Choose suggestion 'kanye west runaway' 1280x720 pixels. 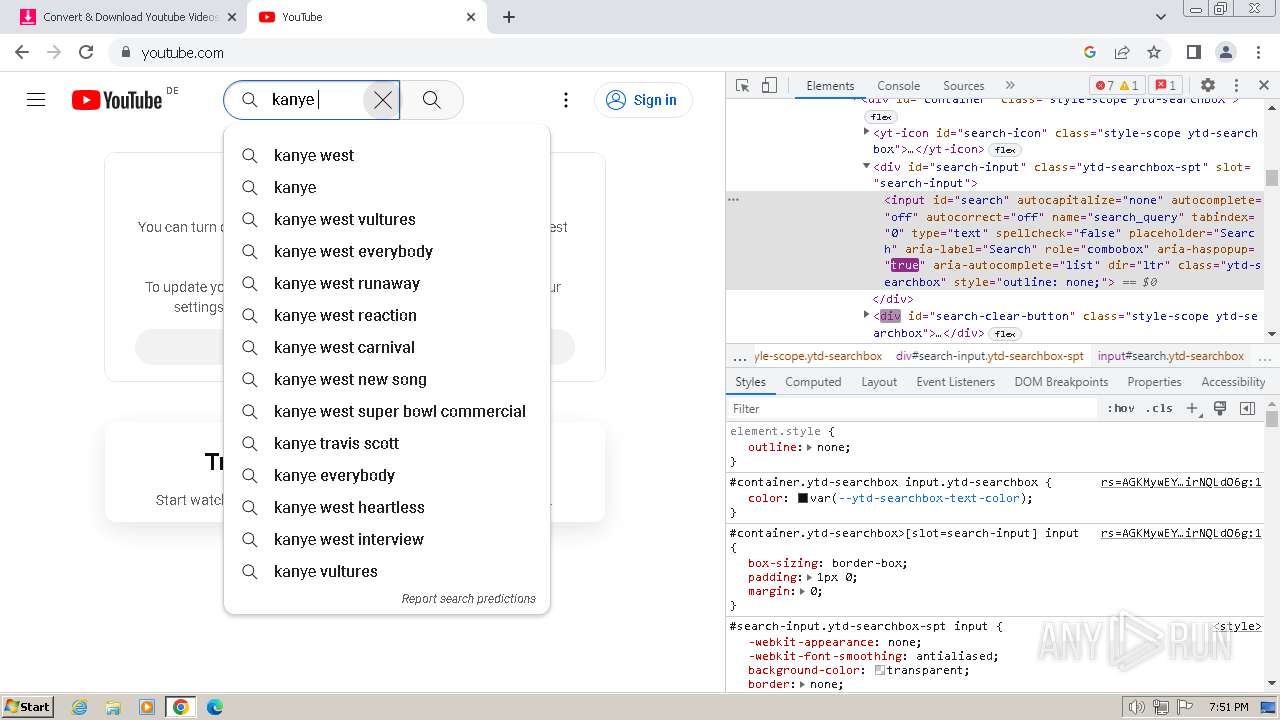point(387,283)
